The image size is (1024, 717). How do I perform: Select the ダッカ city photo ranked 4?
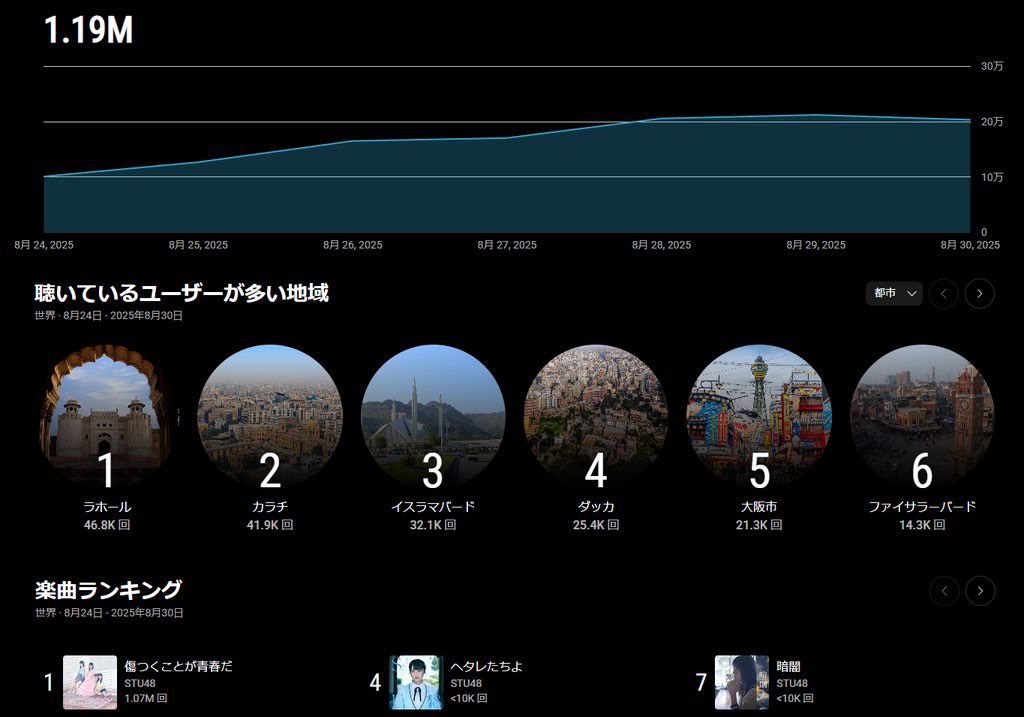tap(596, 417)
